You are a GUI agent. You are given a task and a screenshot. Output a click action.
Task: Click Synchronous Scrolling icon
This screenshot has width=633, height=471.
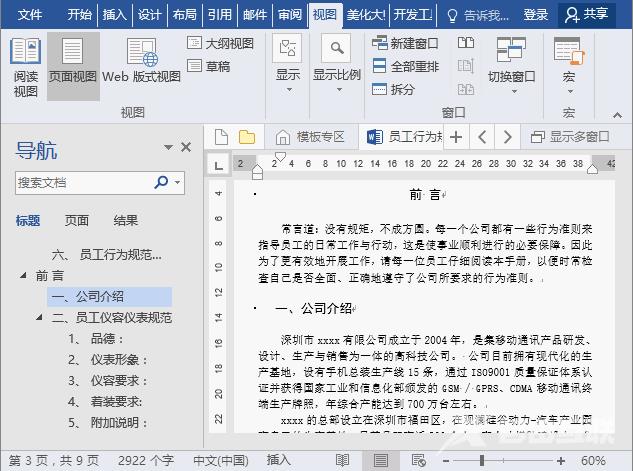point(466,66)
